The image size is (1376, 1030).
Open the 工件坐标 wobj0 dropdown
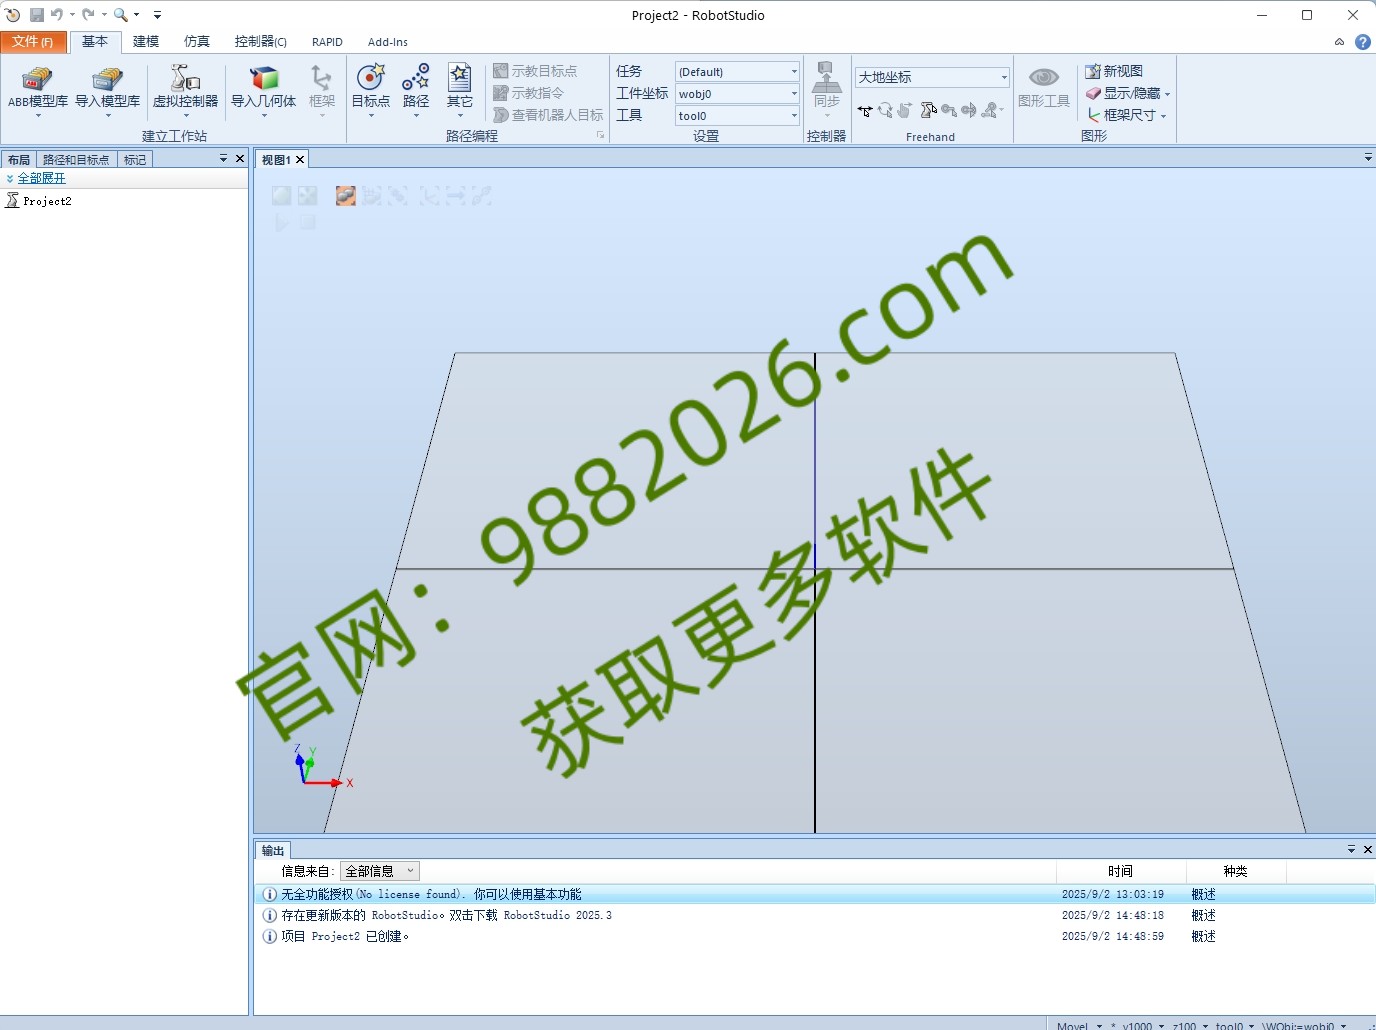(737, 94)
